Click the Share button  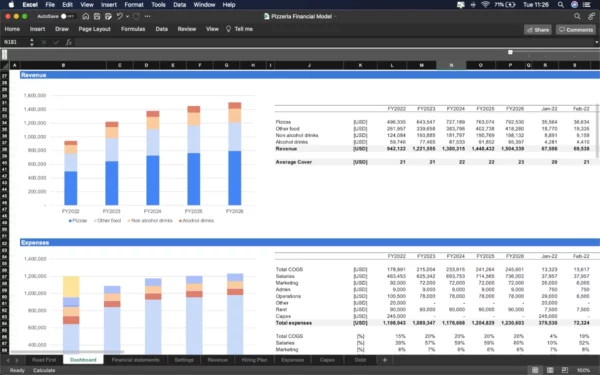[x=538, y=29]
